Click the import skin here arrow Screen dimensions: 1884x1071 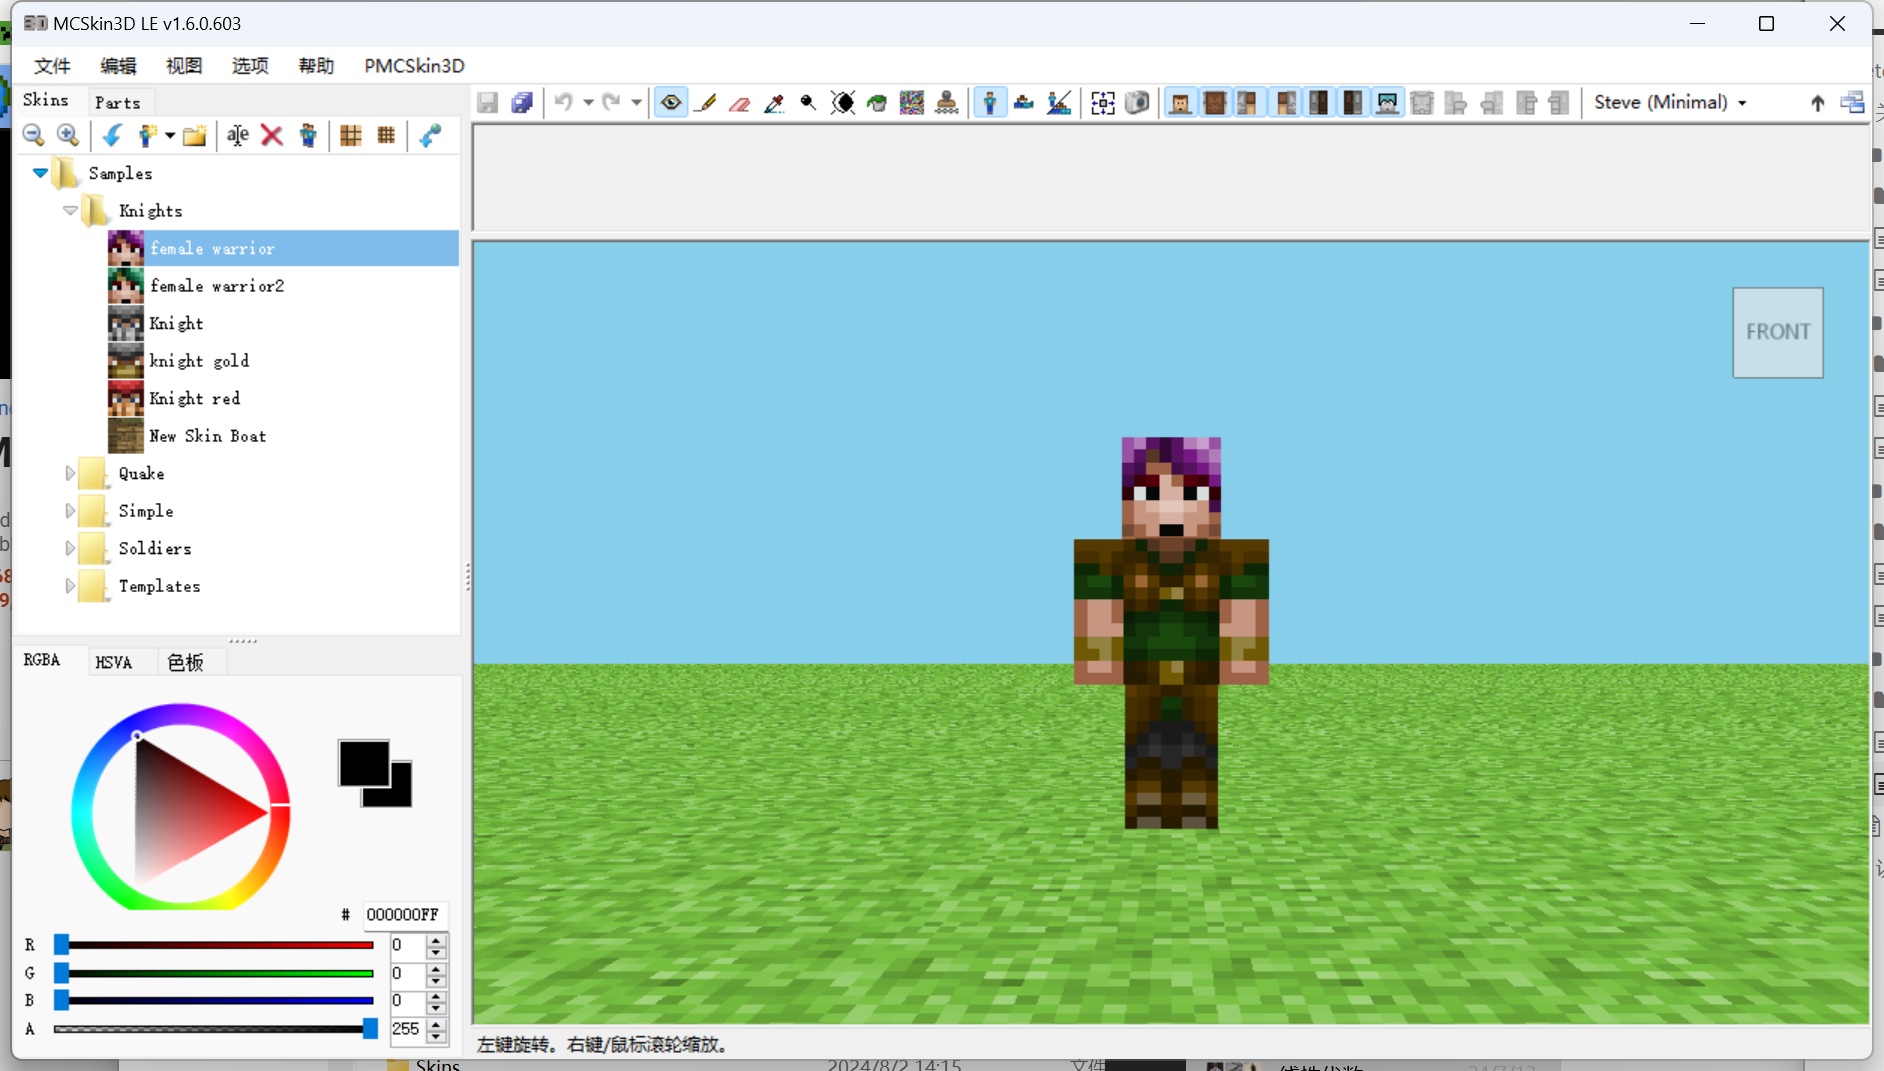click(x=112, y=135)
